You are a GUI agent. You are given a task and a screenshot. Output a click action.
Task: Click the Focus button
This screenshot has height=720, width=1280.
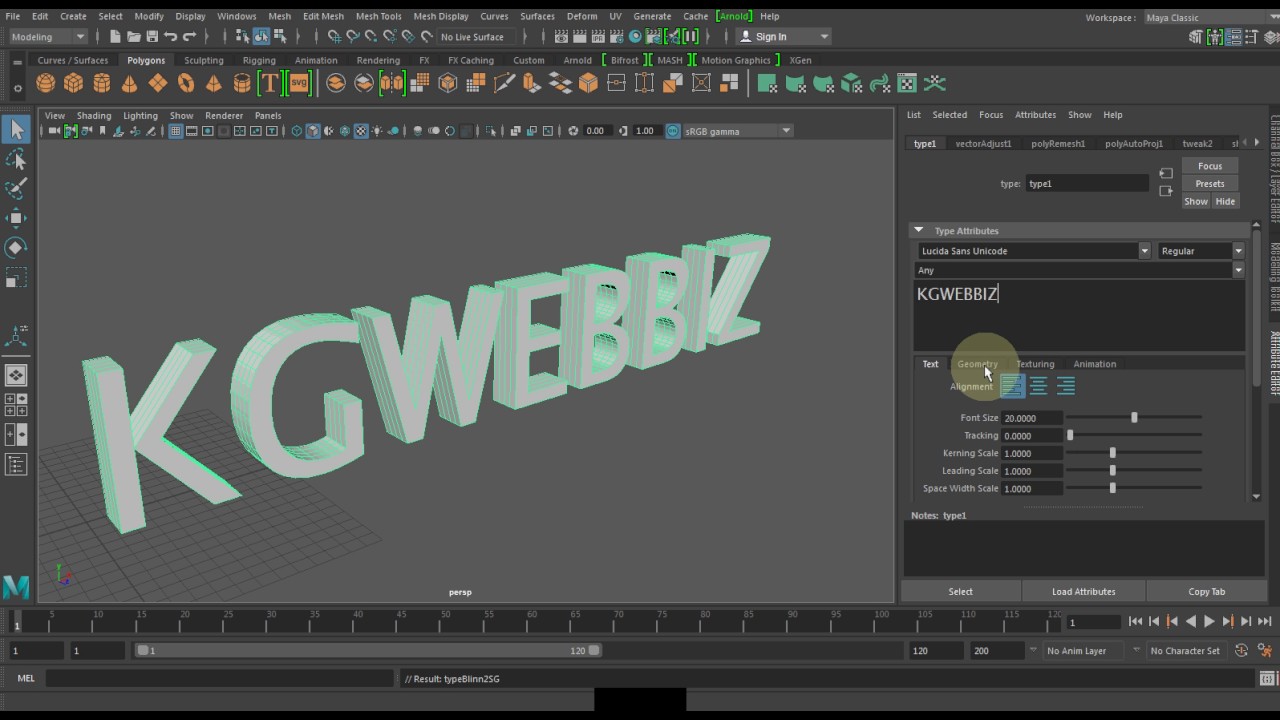click(1210, 166)
